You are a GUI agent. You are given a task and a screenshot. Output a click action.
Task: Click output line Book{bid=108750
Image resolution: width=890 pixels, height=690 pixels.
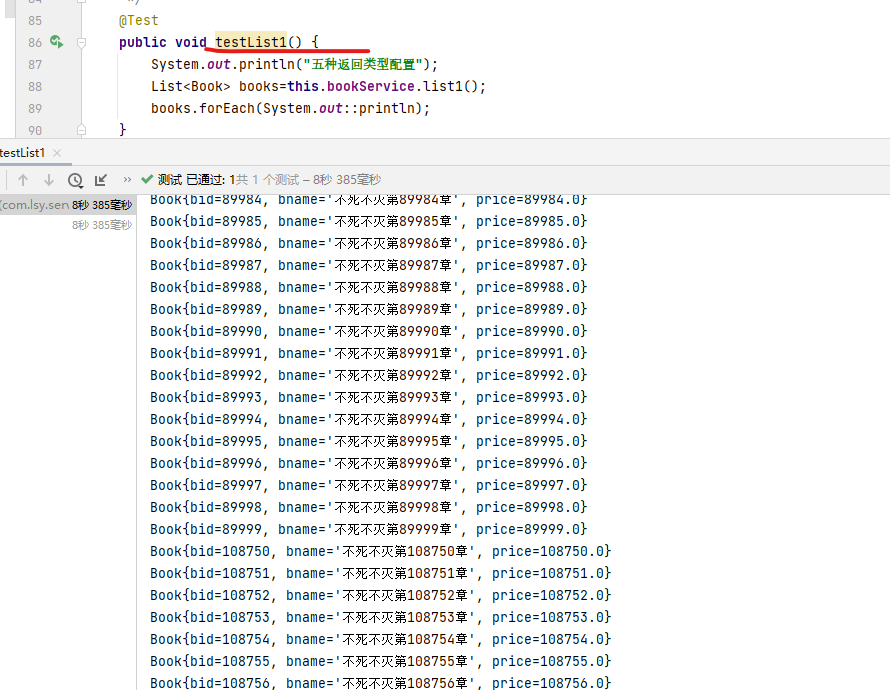coord(380,552)
